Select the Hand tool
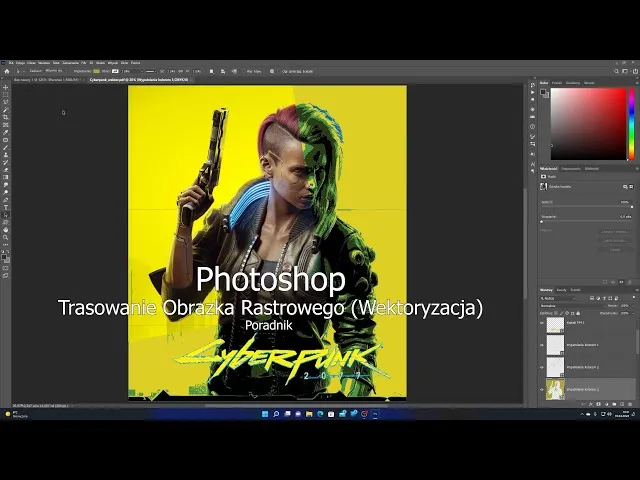640x480 pixels. point(6,230)
